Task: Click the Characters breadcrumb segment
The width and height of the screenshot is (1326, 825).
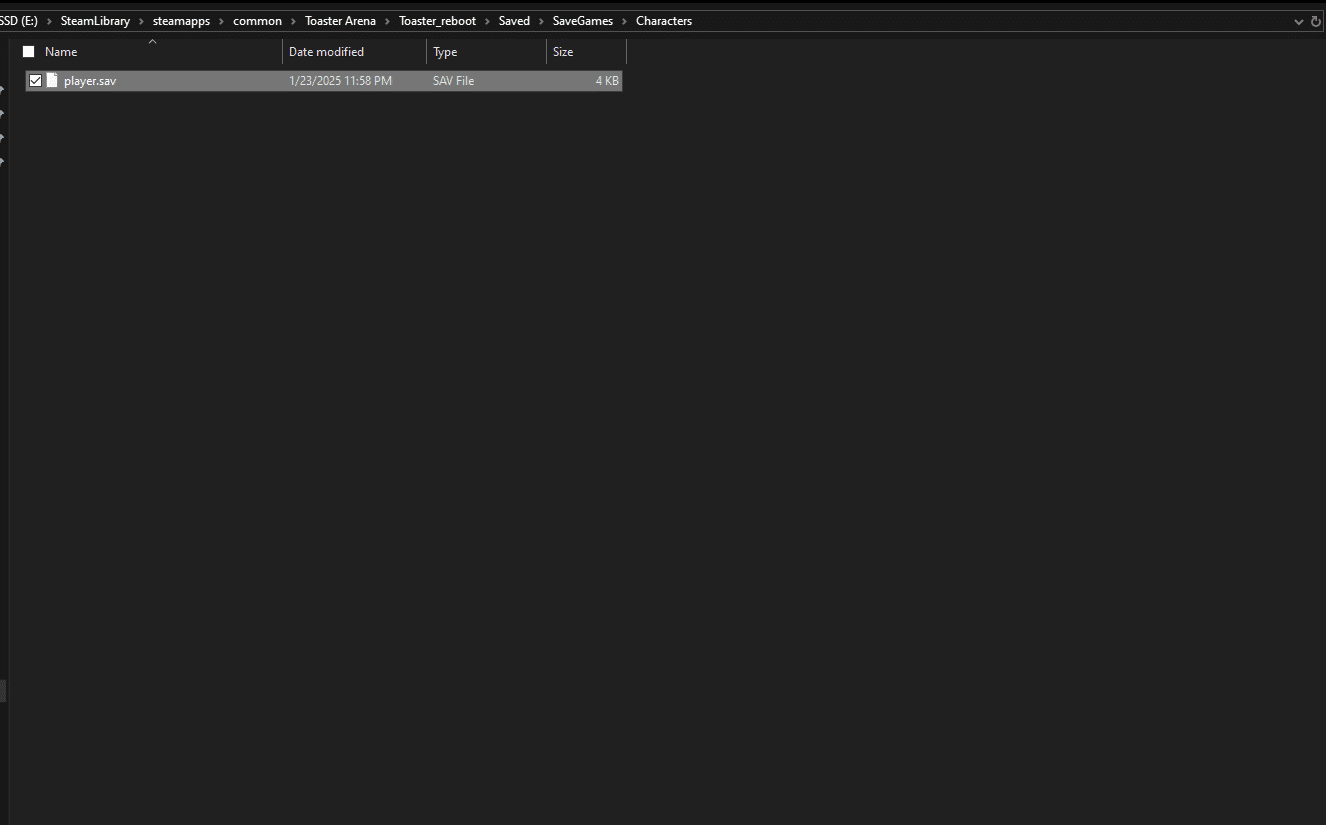Action: point(664,21)
